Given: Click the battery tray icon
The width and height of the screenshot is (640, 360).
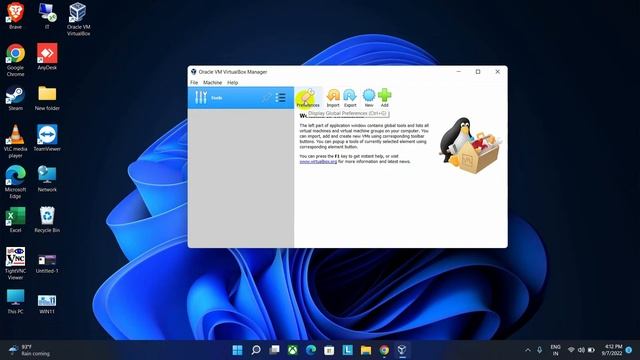Looking at the screenshot, I should 591,350.
